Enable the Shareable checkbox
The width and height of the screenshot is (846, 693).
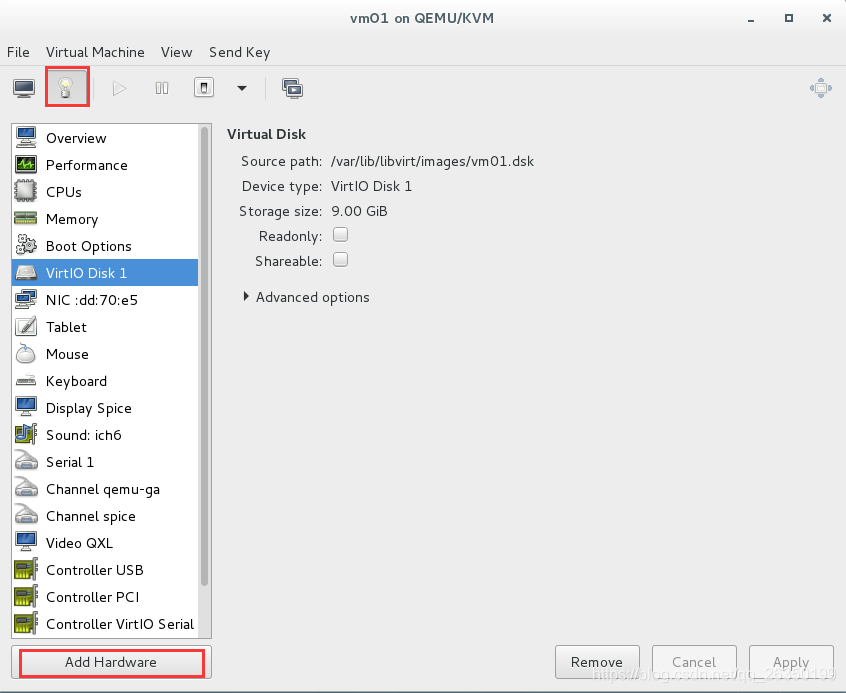[340, 260]
